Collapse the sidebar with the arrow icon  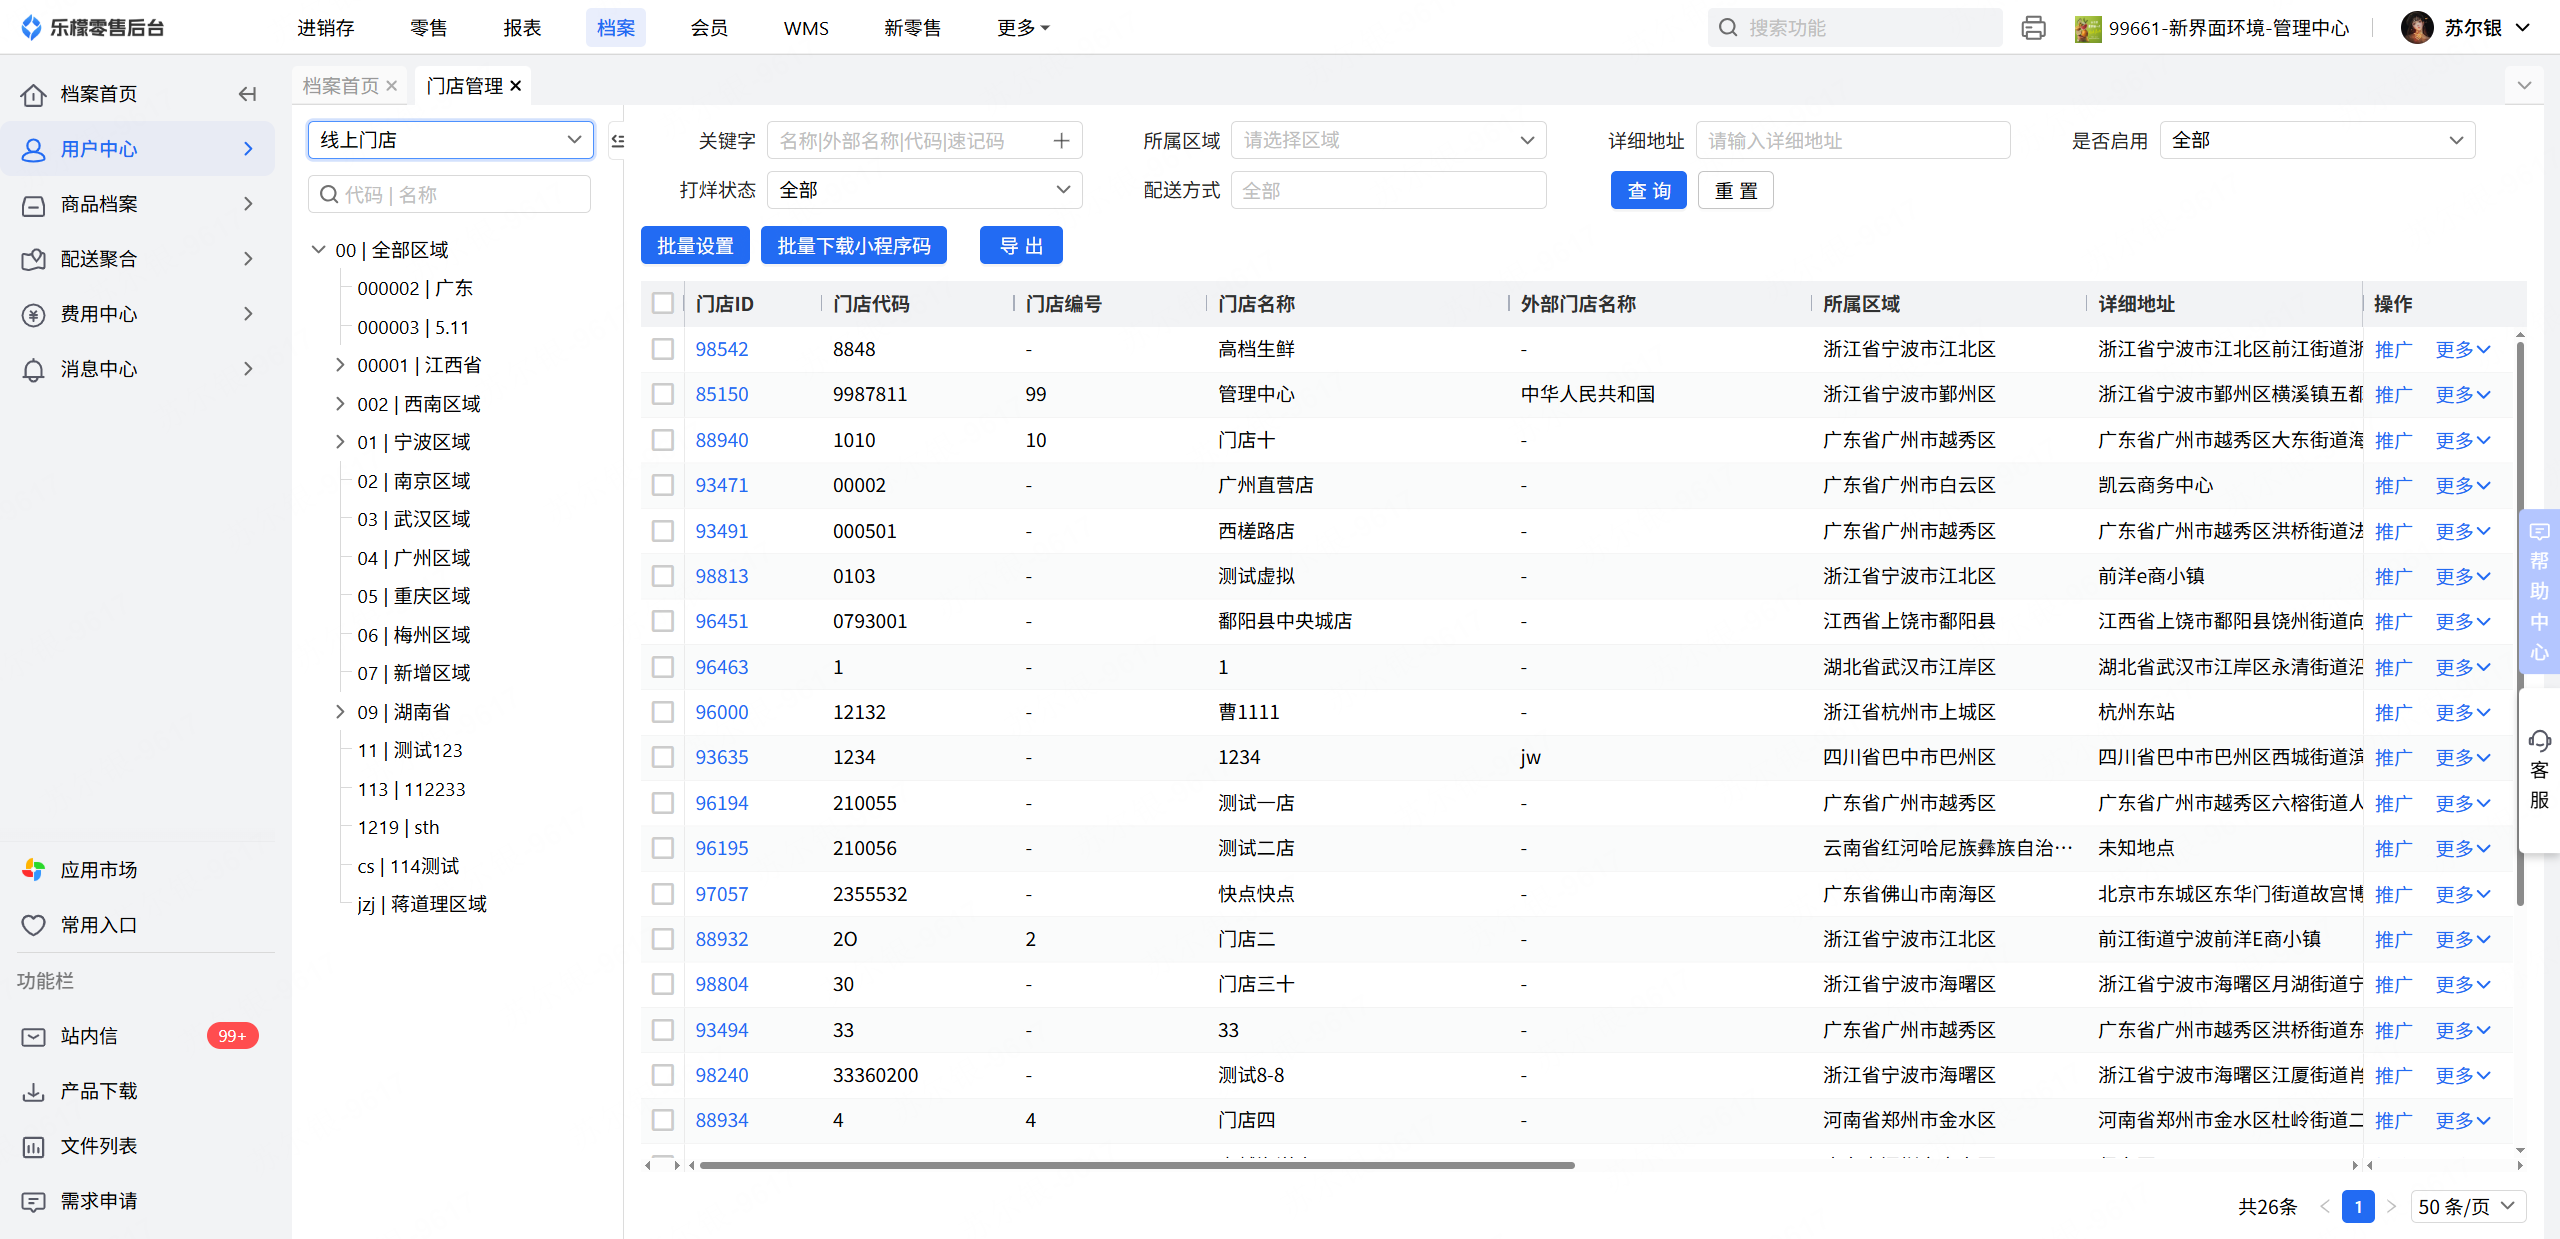coord(247,94)
